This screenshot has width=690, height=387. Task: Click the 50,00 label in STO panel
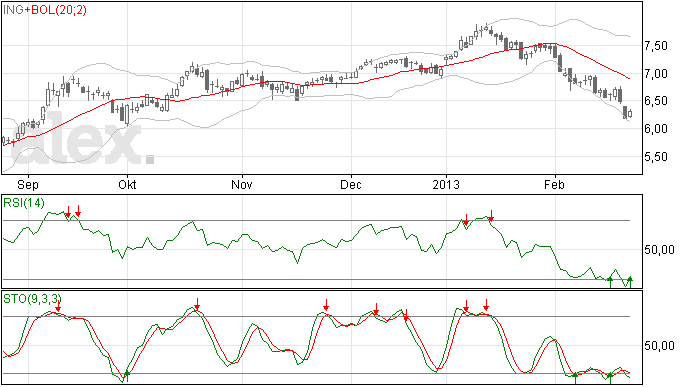(x=659, y=346)
